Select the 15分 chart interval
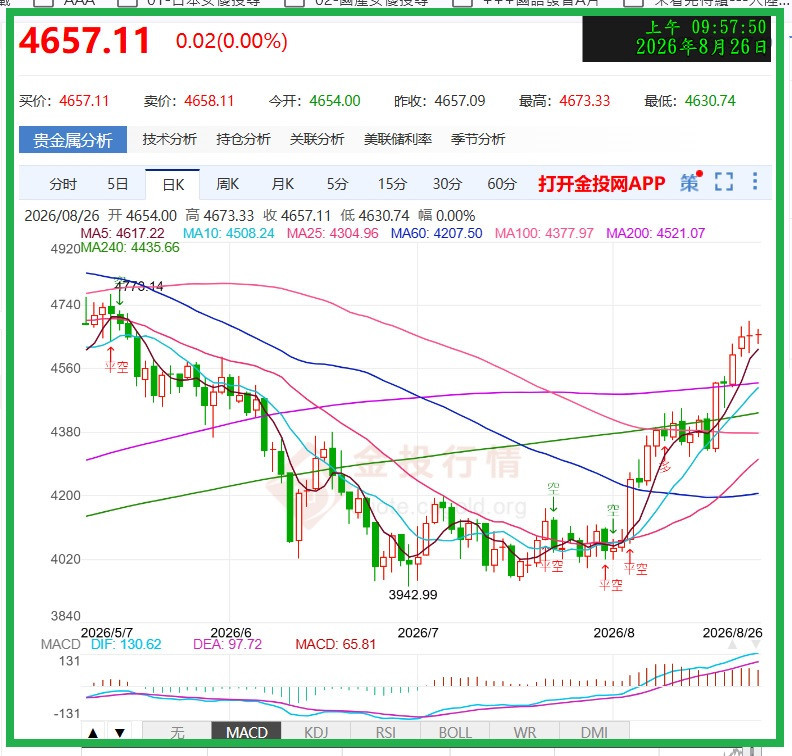792x756 pixels. 392,184
